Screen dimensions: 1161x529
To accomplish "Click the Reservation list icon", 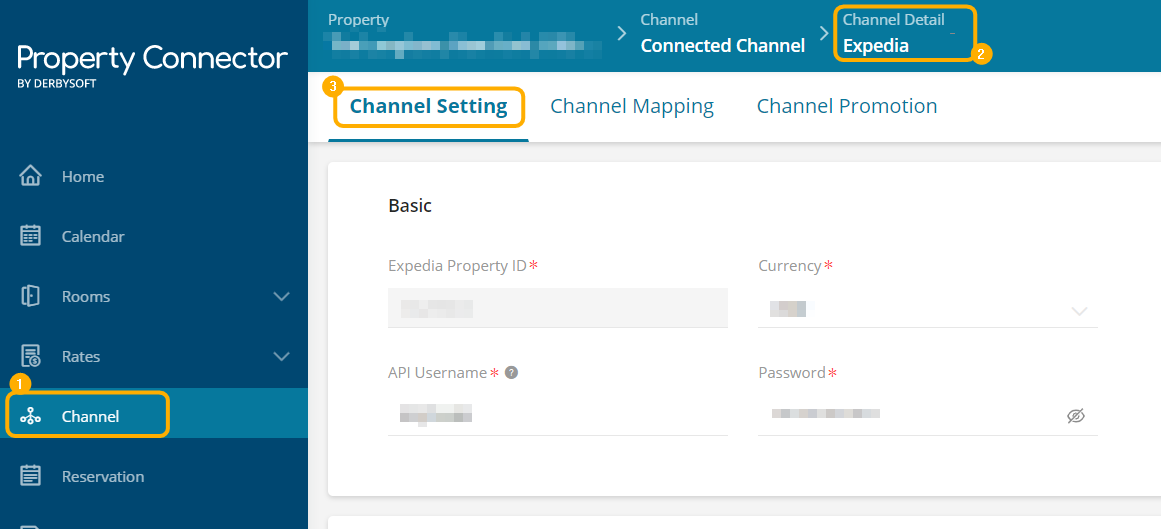I will click(x=30, y=476).
